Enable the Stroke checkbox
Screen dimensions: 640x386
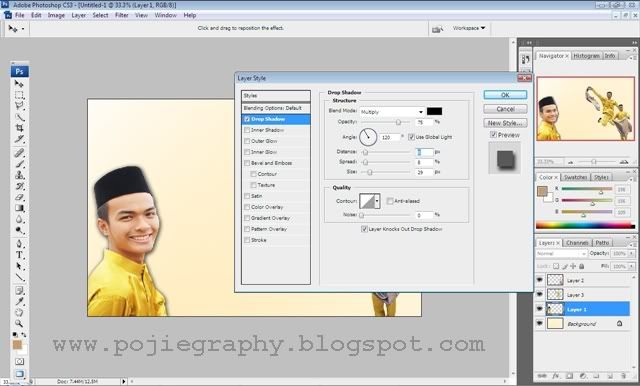point(247,240)
